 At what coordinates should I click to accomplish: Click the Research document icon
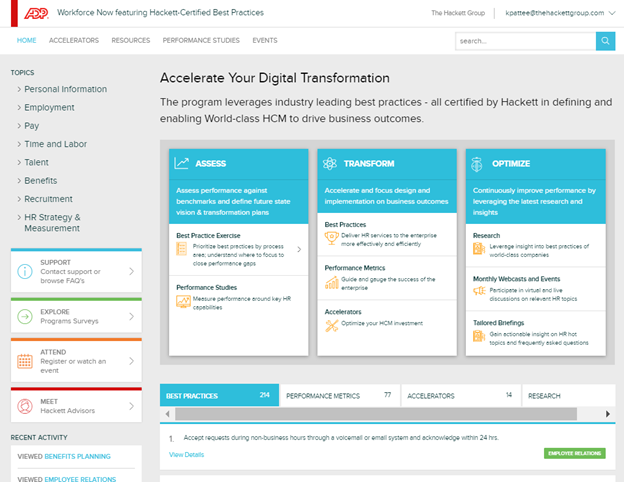click(x=479, y=249)
